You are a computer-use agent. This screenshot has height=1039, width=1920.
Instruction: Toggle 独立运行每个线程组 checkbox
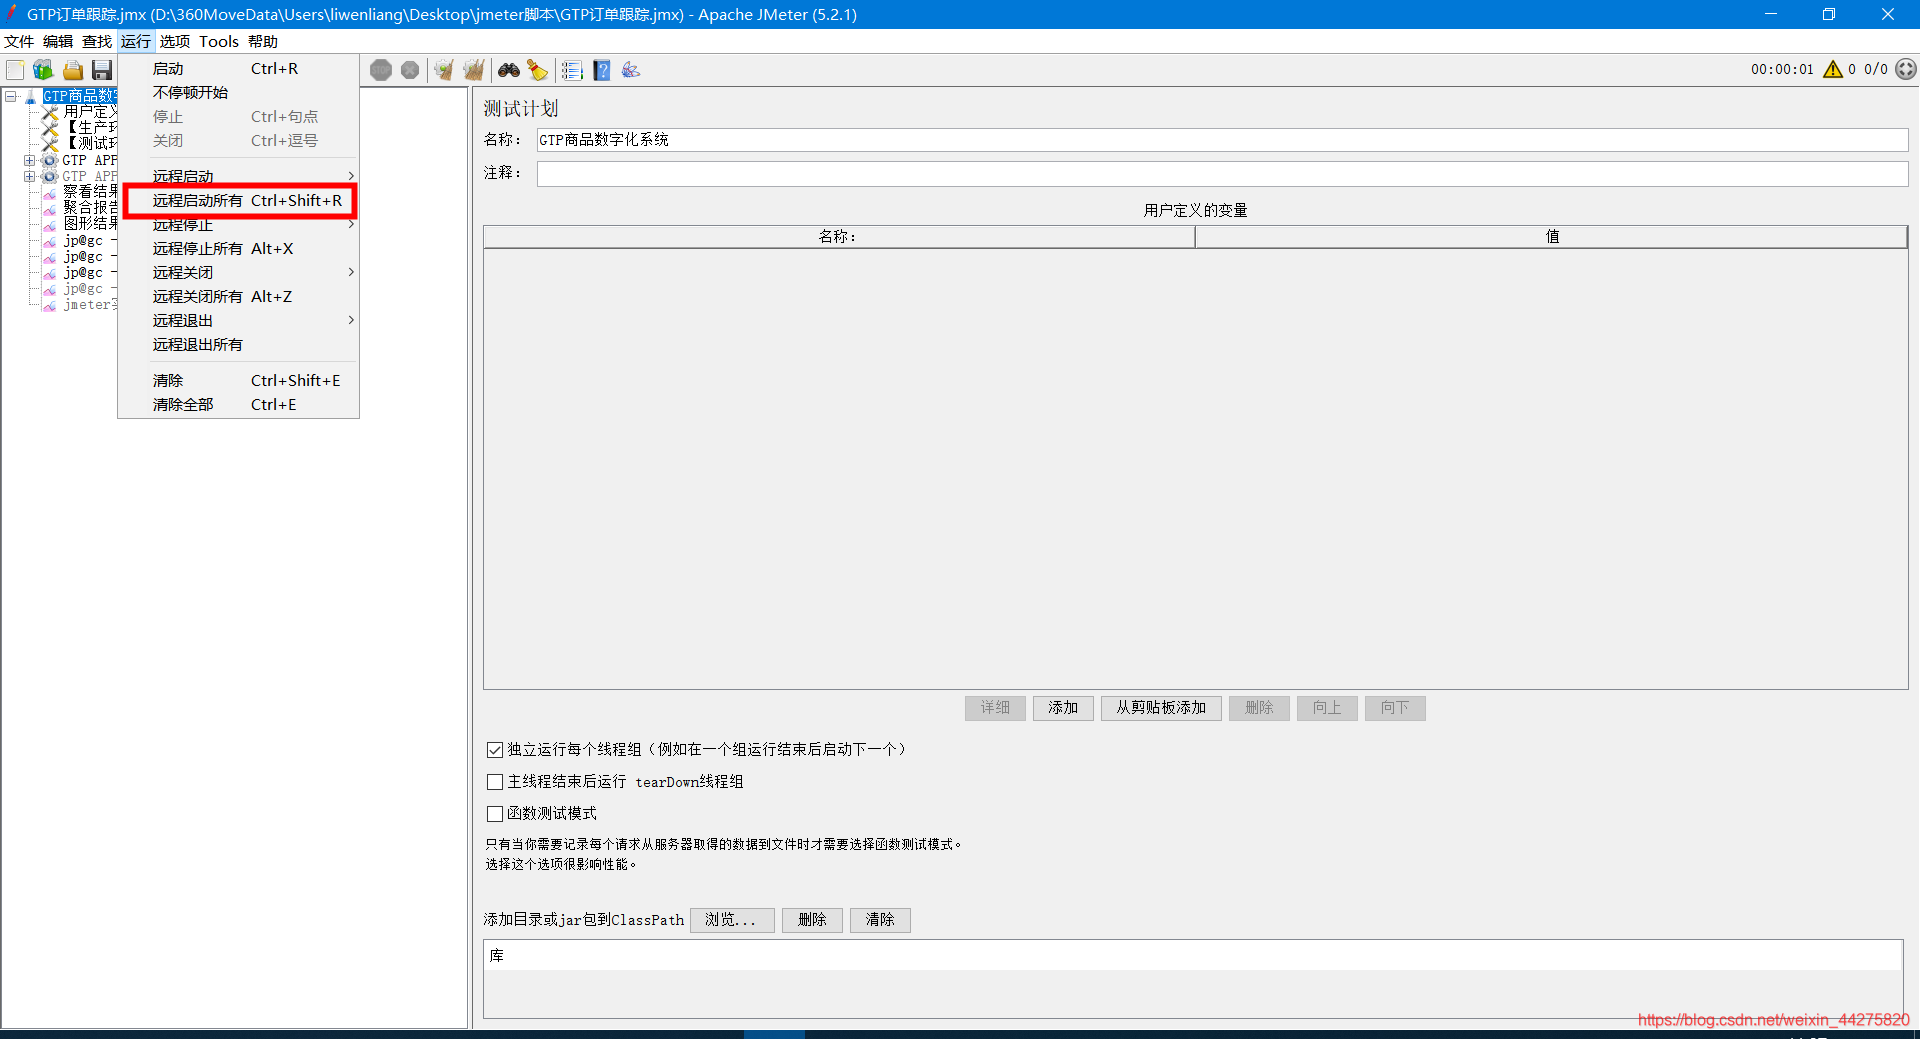point(495,750)
